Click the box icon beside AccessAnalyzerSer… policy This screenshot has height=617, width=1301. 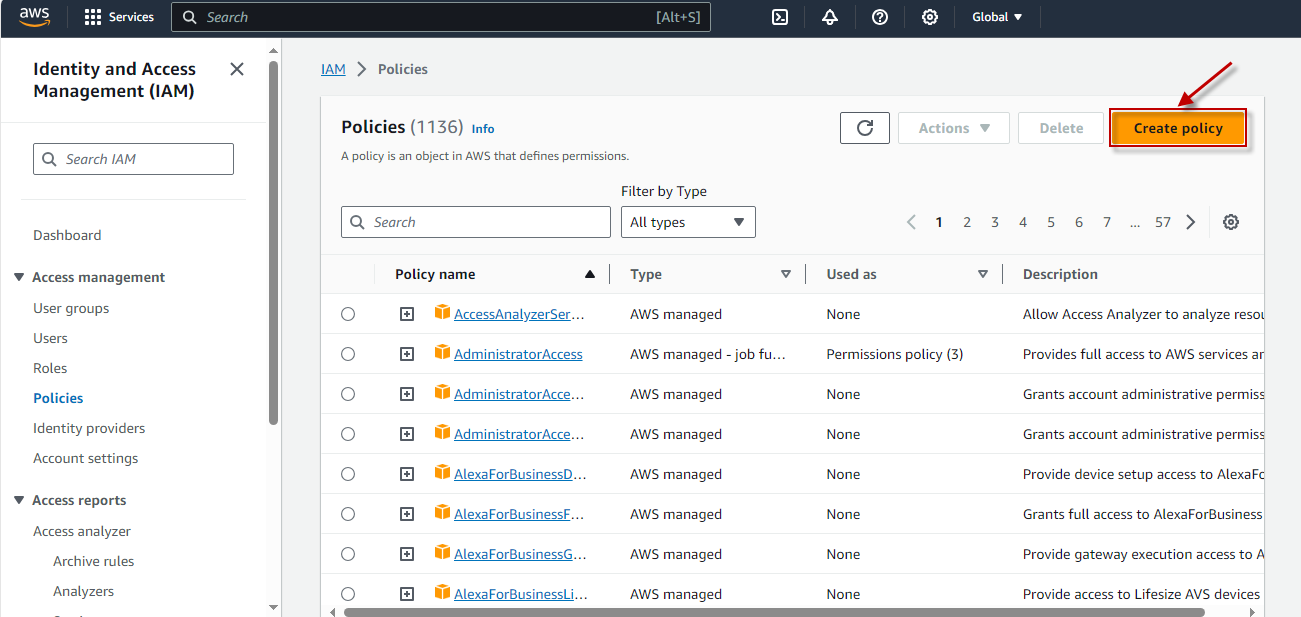pyautogui.click(x=443, y=313)
